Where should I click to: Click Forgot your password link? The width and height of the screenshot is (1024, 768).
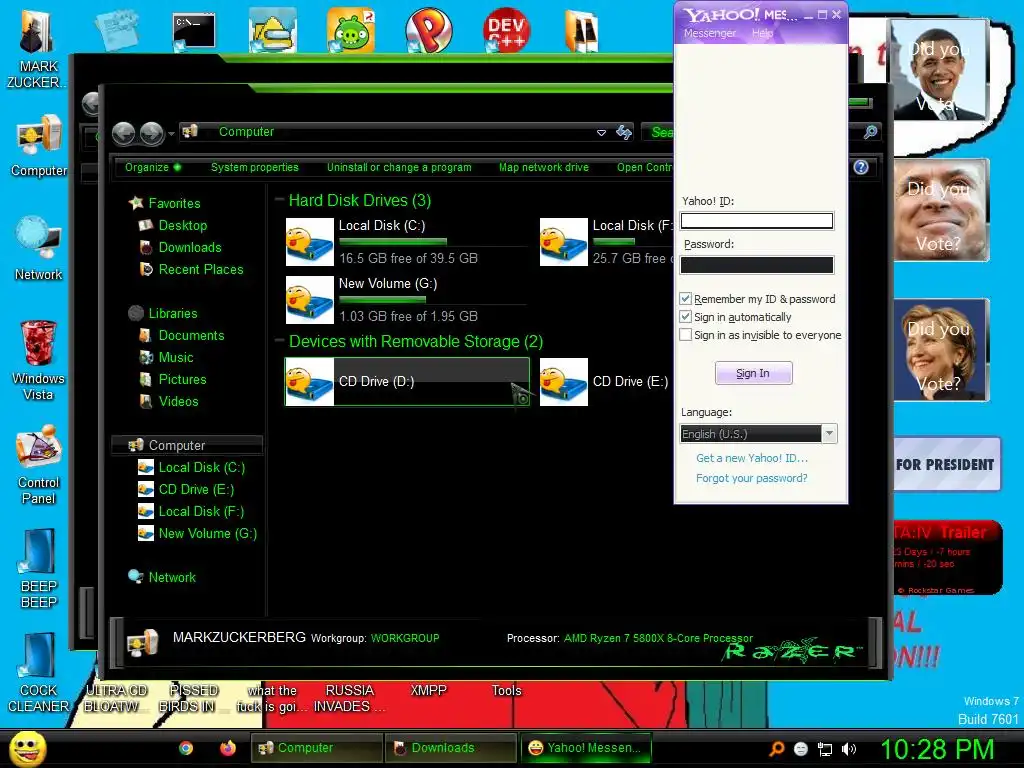tap(752, 478)
